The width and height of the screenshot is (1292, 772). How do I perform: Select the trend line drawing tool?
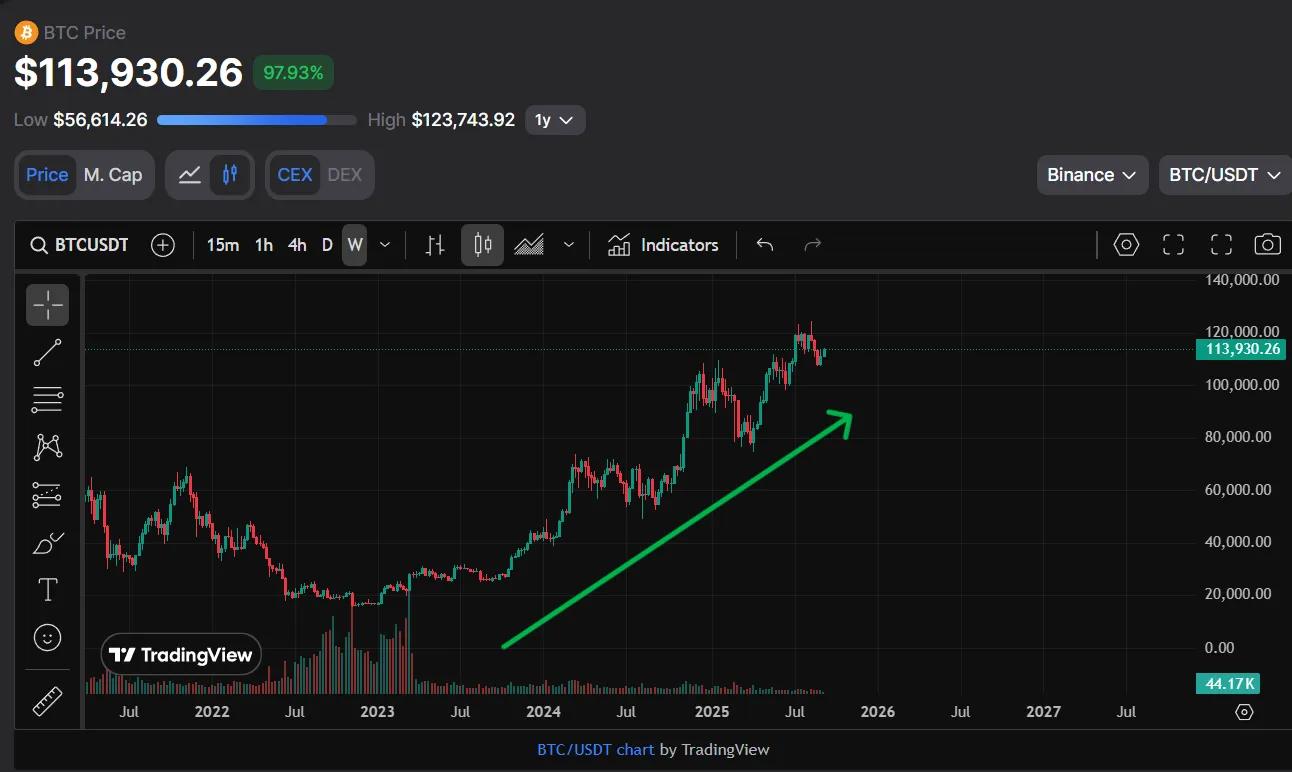pos(47,353)
